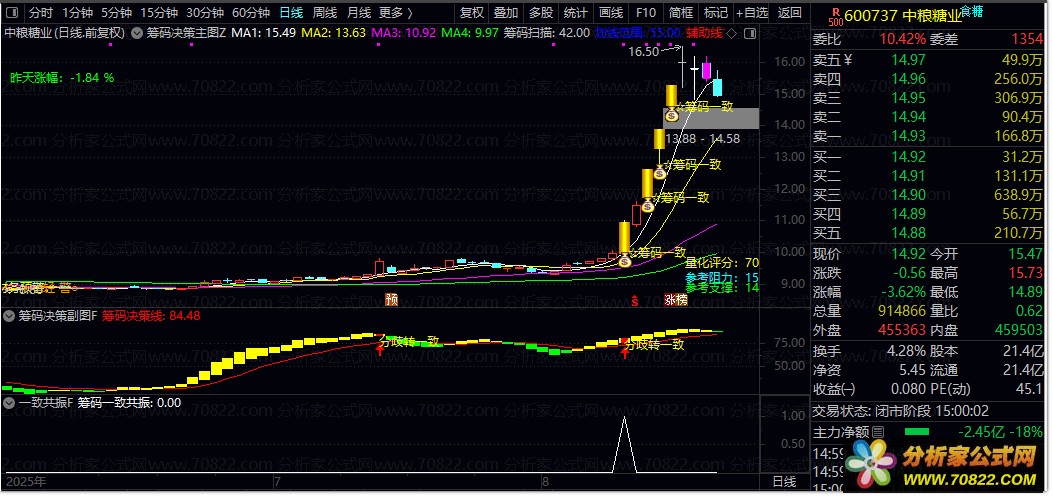Click the 涨榜 marker under chart
This screenshot has width=1053, height=496.
coord(676,300)
